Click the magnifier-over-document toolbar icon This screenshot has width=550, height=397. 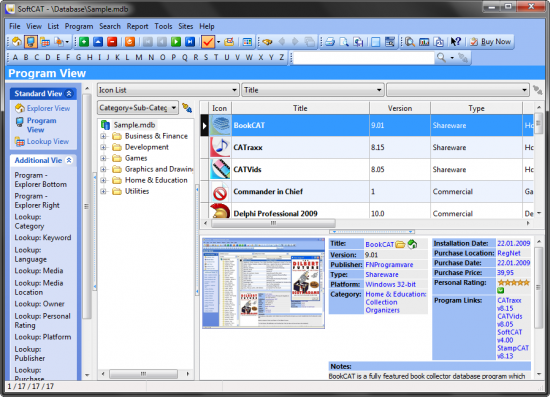click(409, 42)
